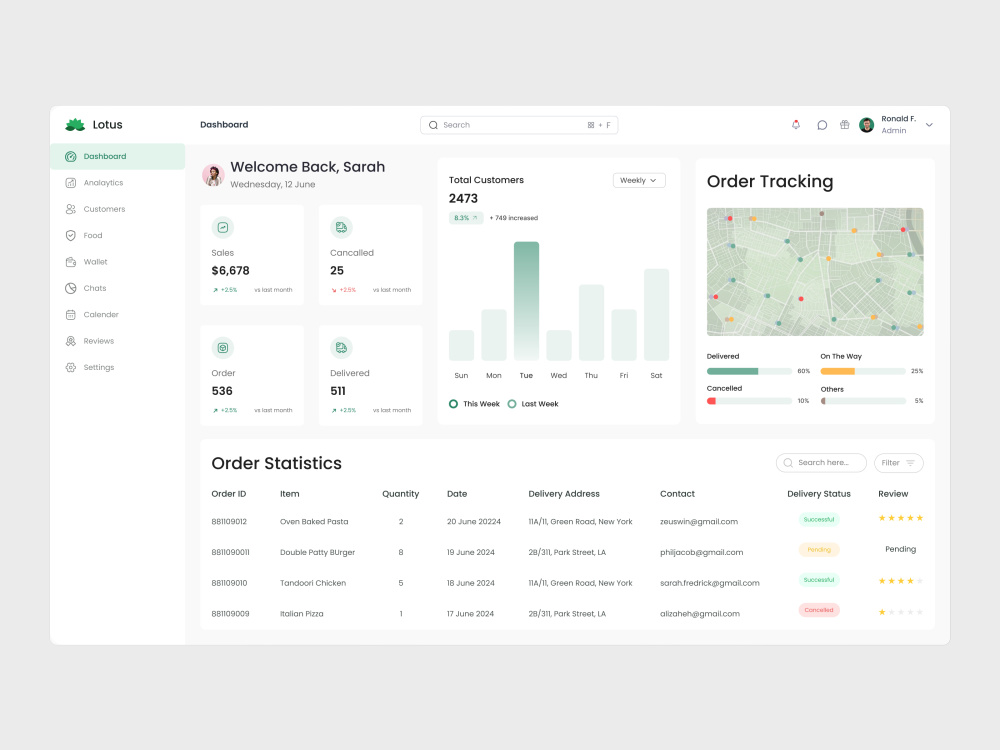Click the top Search field

pyautogui.click(x=518, y=125)
